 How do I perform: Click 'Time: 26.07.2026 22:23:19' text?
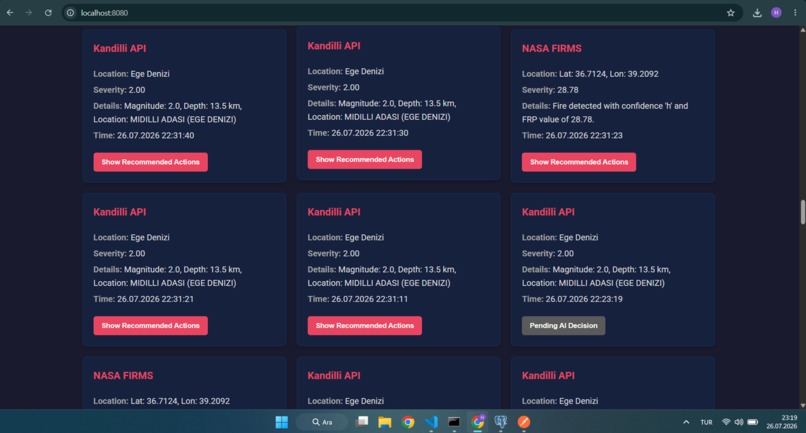[x=572, y=299]
